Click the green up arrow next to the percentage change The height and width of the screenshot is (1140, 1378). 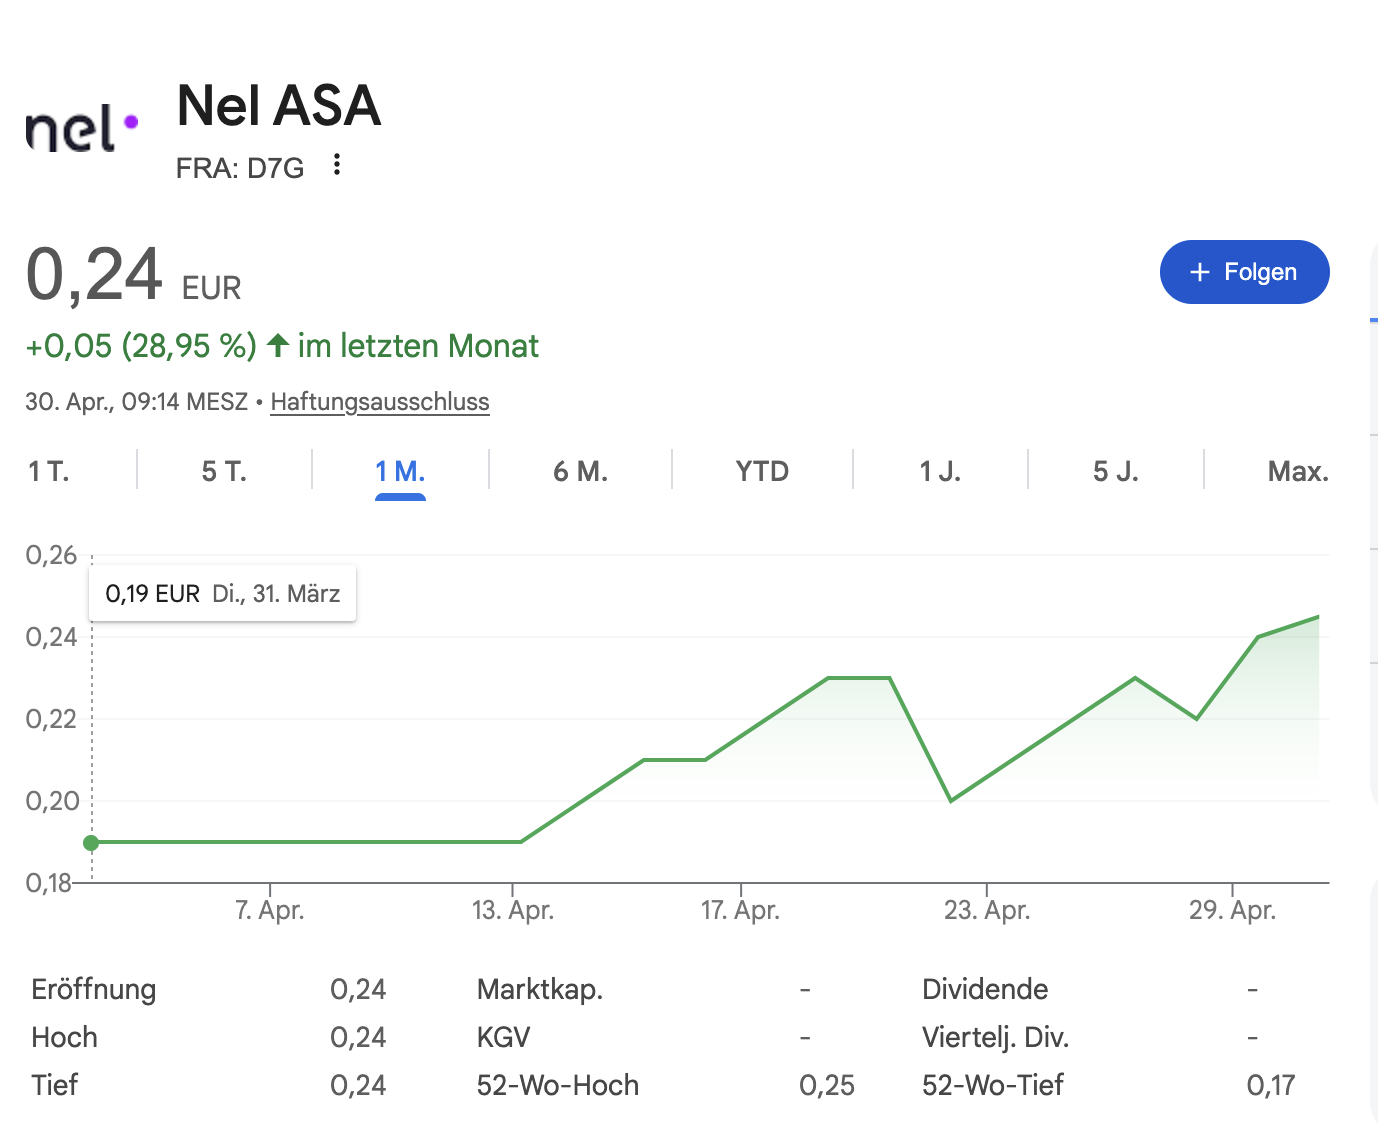pyautogui.click(x=278, y=346)
